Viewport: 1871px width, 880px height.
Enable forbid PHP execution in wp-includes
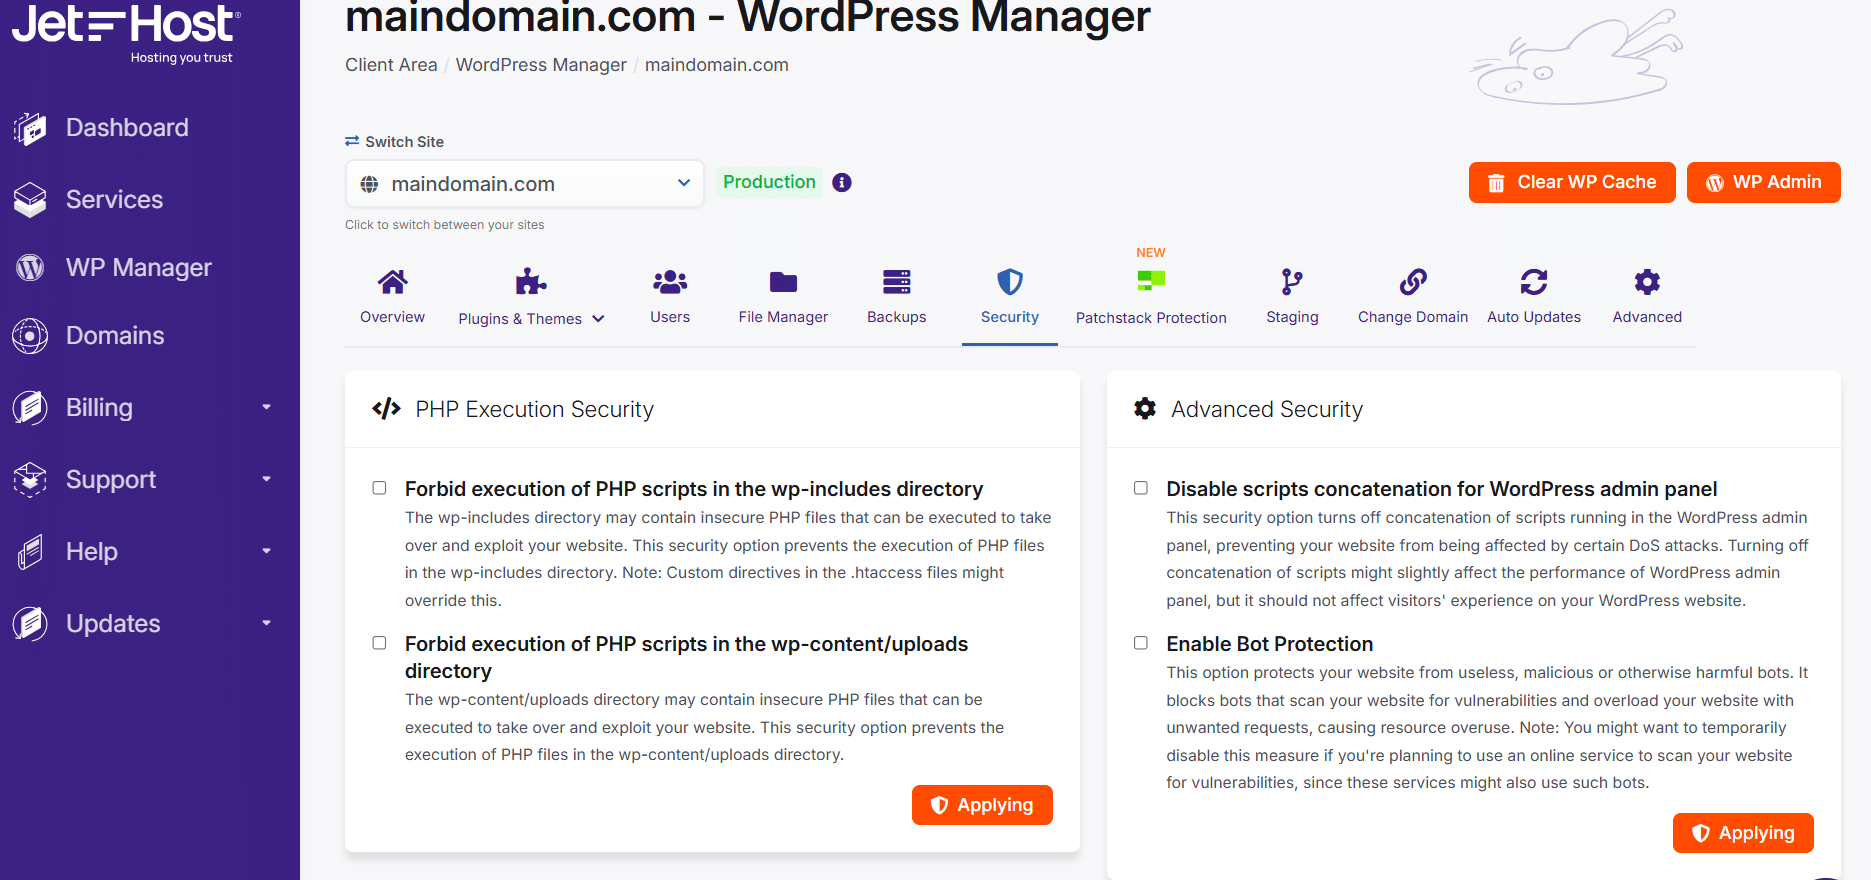click(379, 488)
